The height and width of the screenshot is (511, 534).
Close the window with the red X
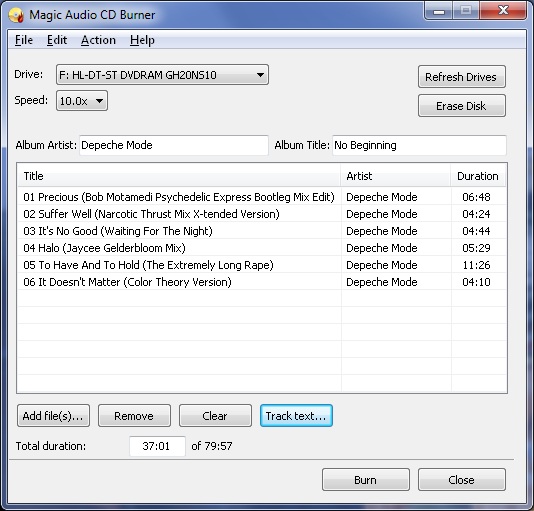(503, 11)
